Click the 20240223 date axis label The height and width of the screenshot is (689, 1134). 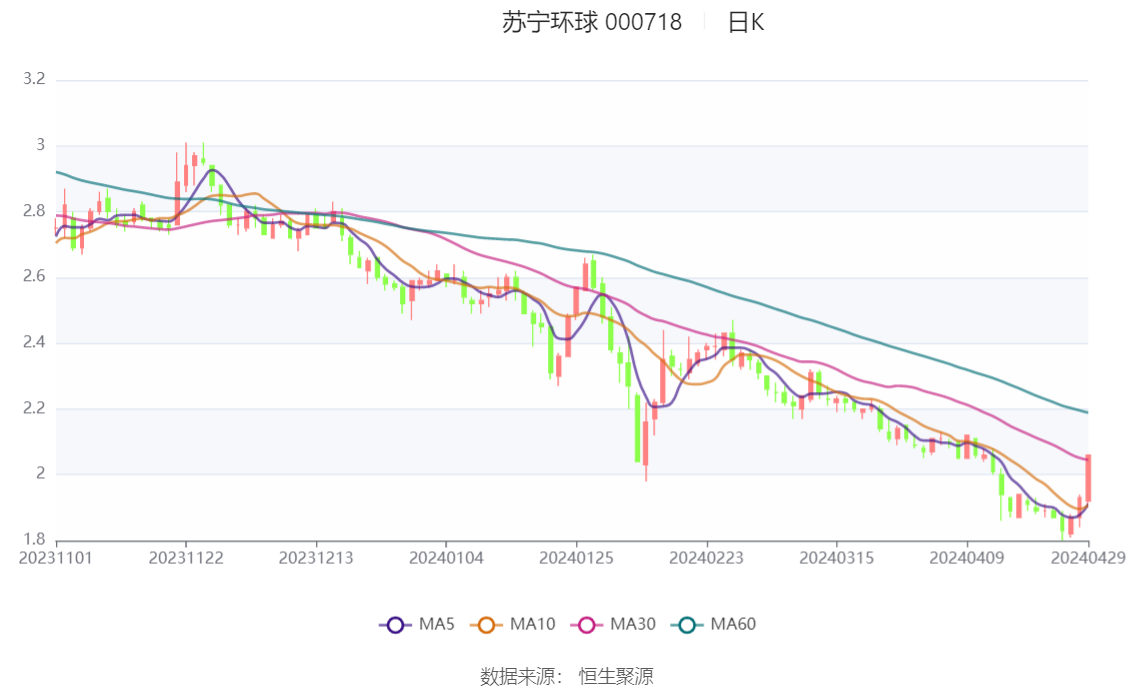(x=706, y=557)
